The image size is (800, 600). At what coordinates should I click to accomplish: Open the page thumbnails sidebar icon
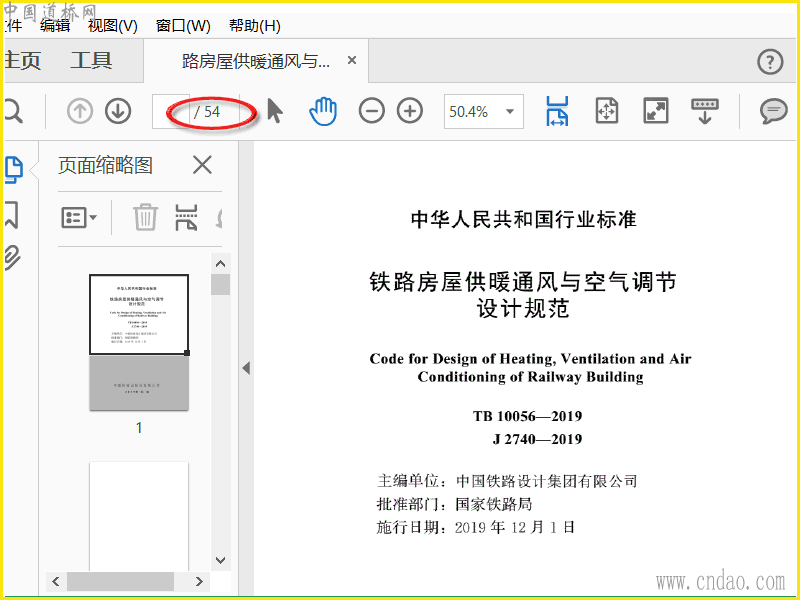[14, 169]
